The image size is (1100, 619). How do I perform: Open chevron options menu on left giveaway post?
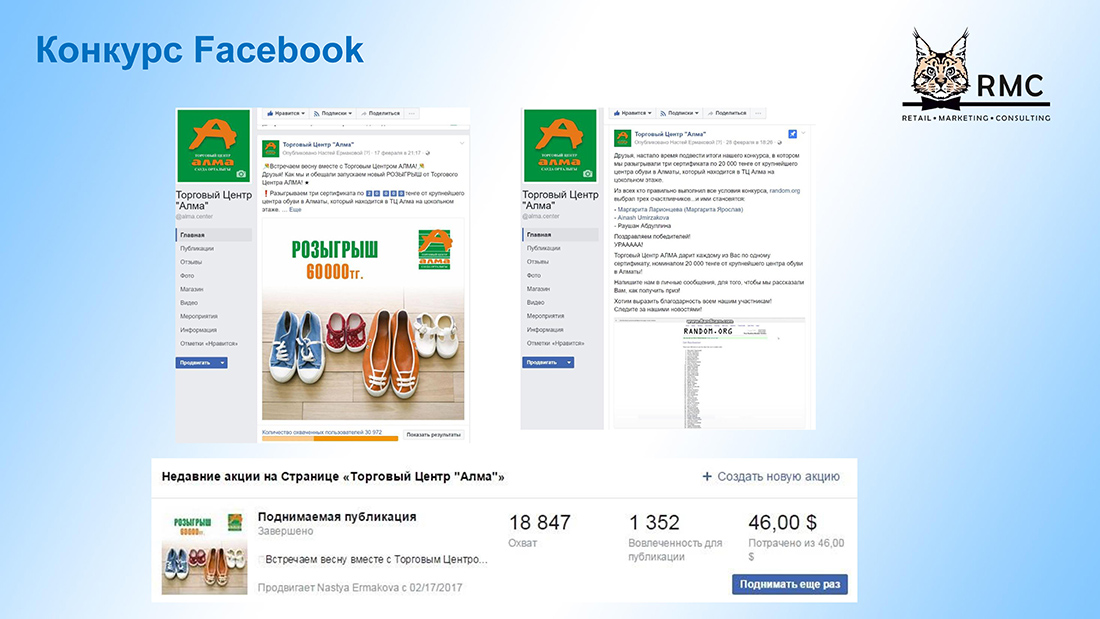(x=462, y=143)
